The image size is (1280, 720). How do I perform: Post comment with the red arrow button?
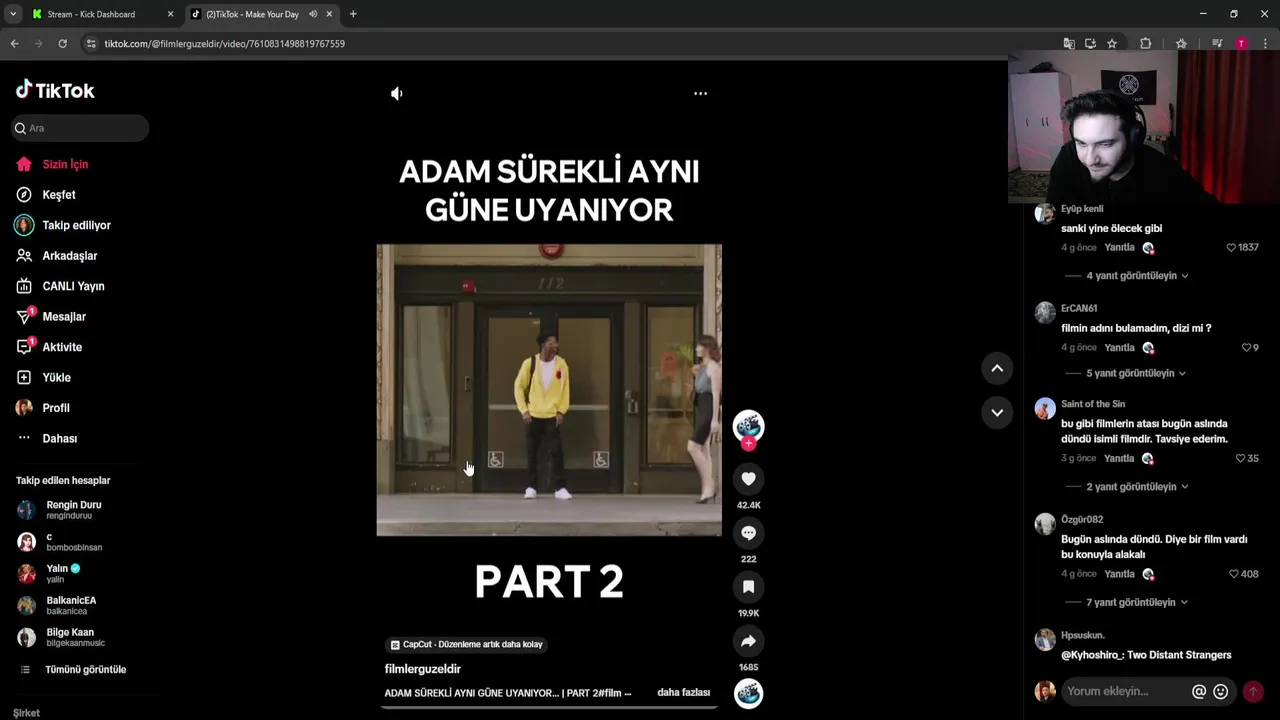tap(1253, 691)
